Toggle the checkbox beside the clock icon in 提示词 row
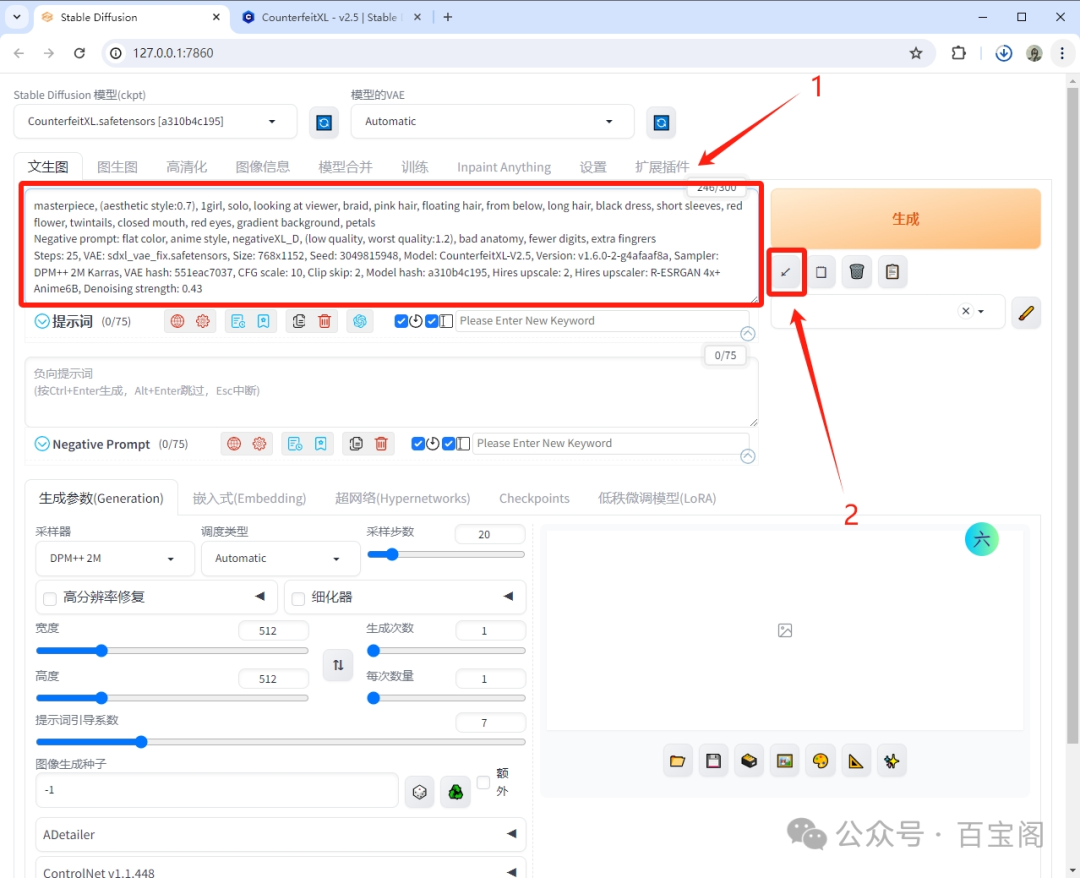Screen dimensions: 1080x878 tap(402, 321)
